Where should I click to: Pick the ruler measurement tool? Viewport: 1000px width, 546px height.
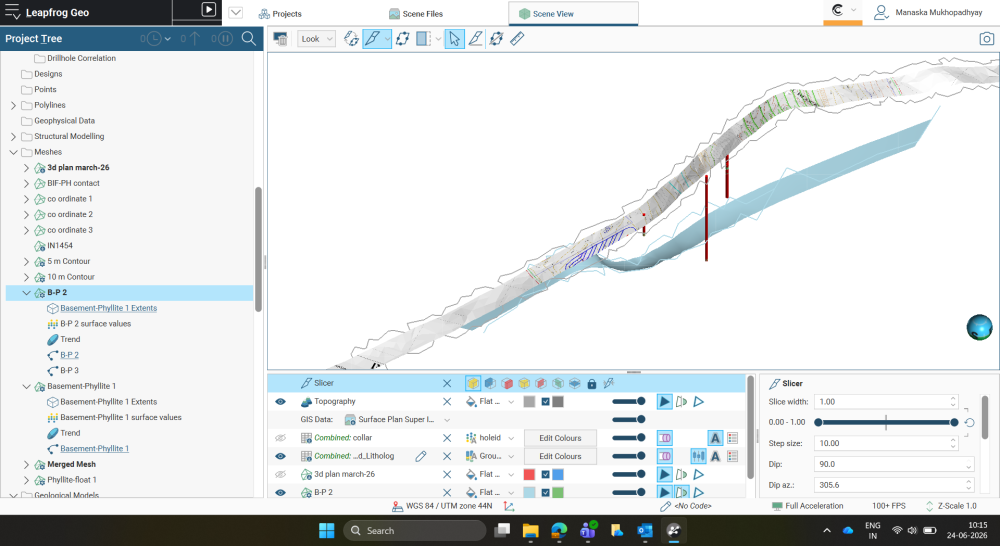(517, 39)
